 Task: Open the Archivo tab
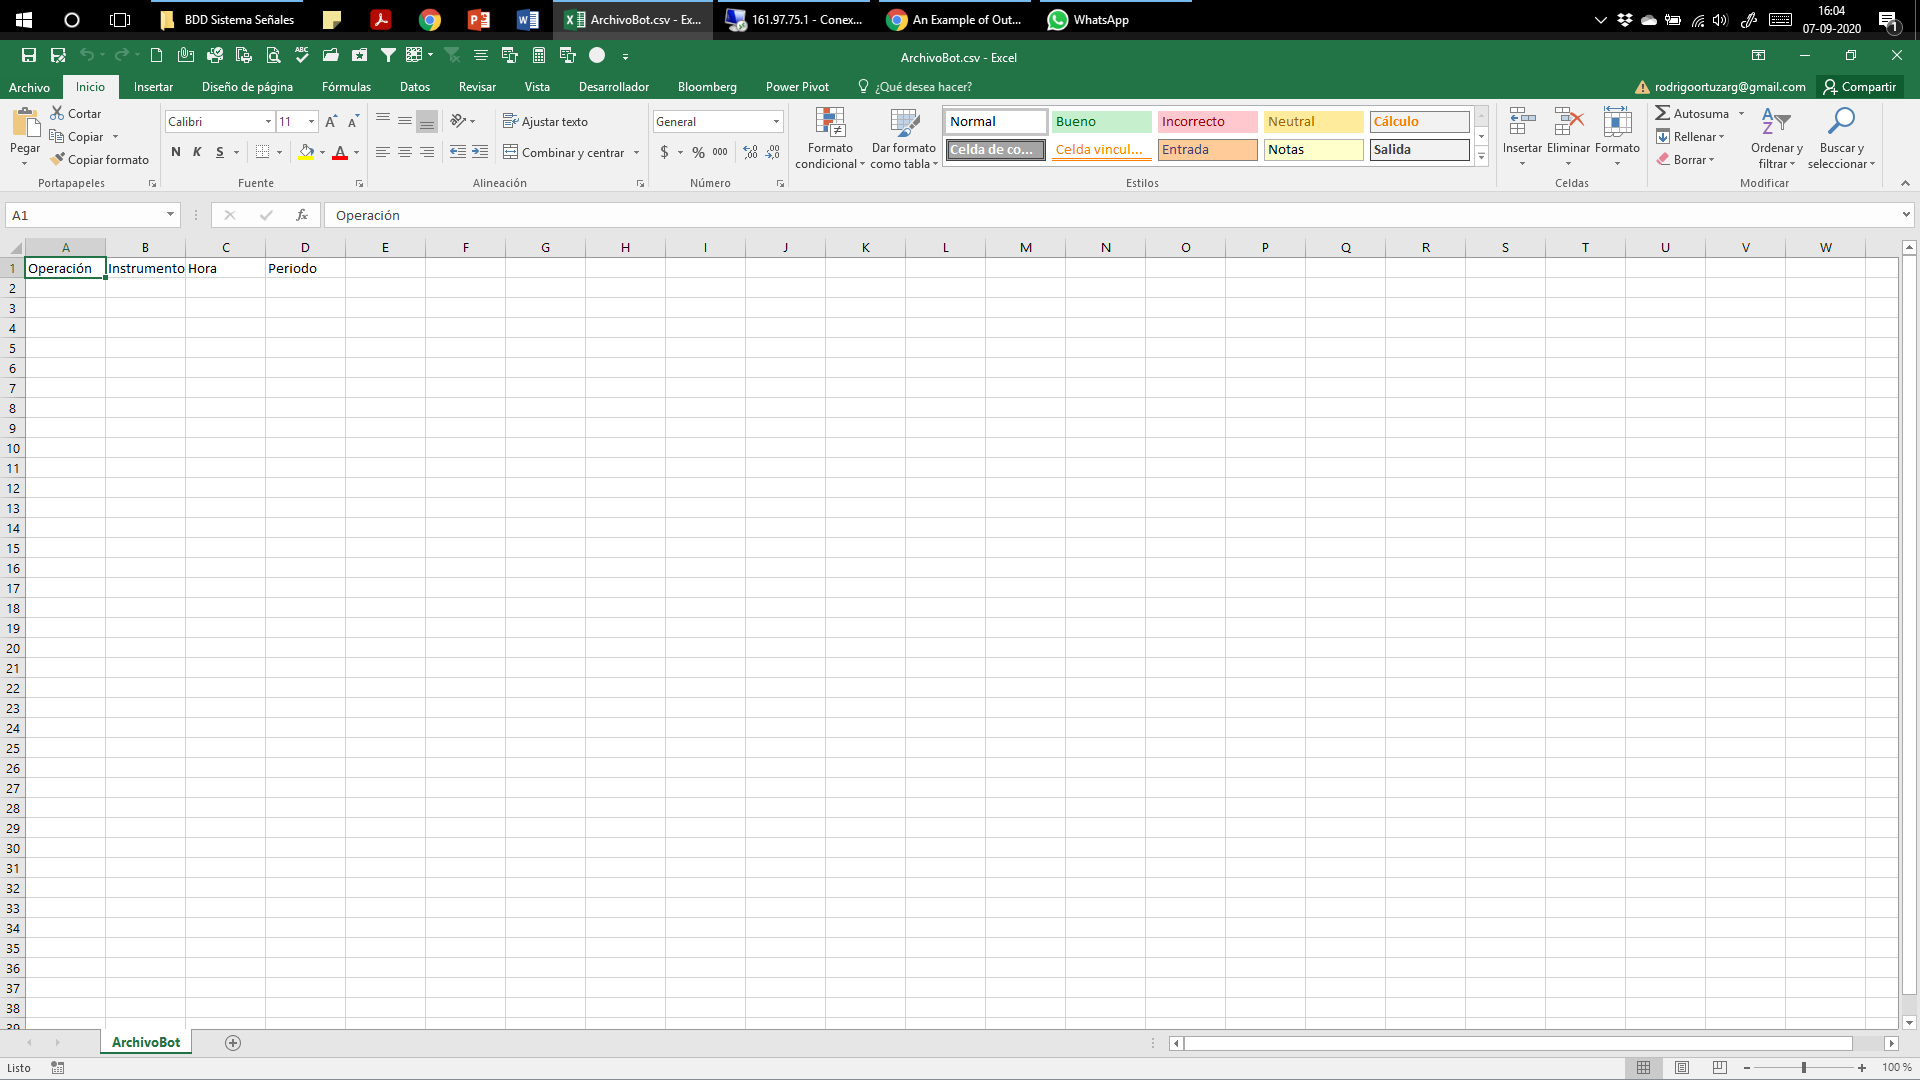[x=29, y=87]
